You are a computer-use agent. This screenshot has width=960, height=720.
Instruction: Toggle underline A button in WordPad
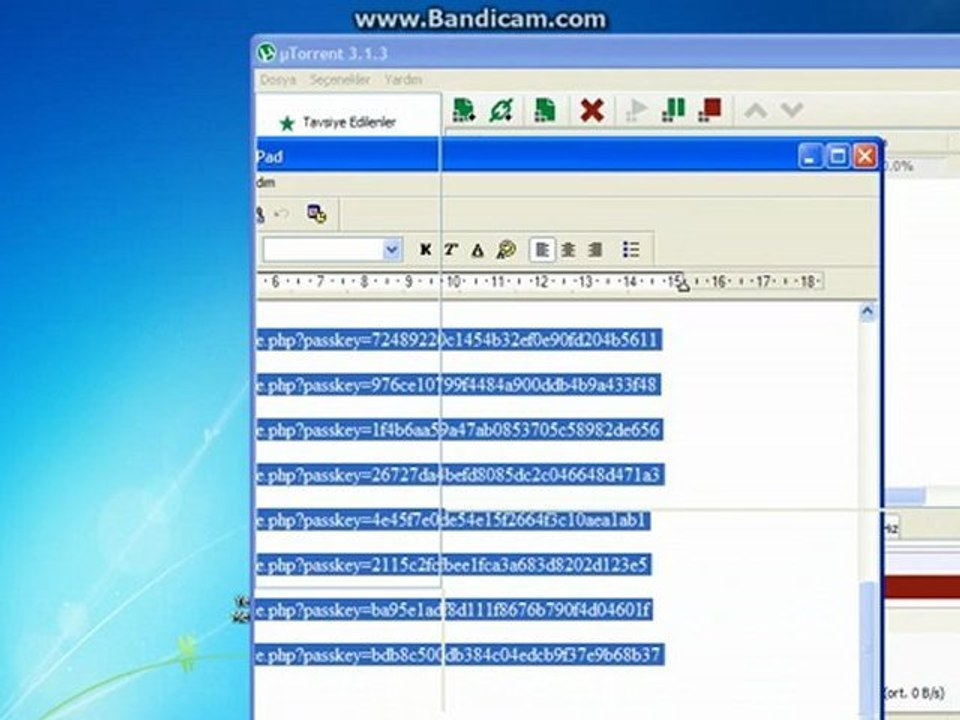point(478,250)
